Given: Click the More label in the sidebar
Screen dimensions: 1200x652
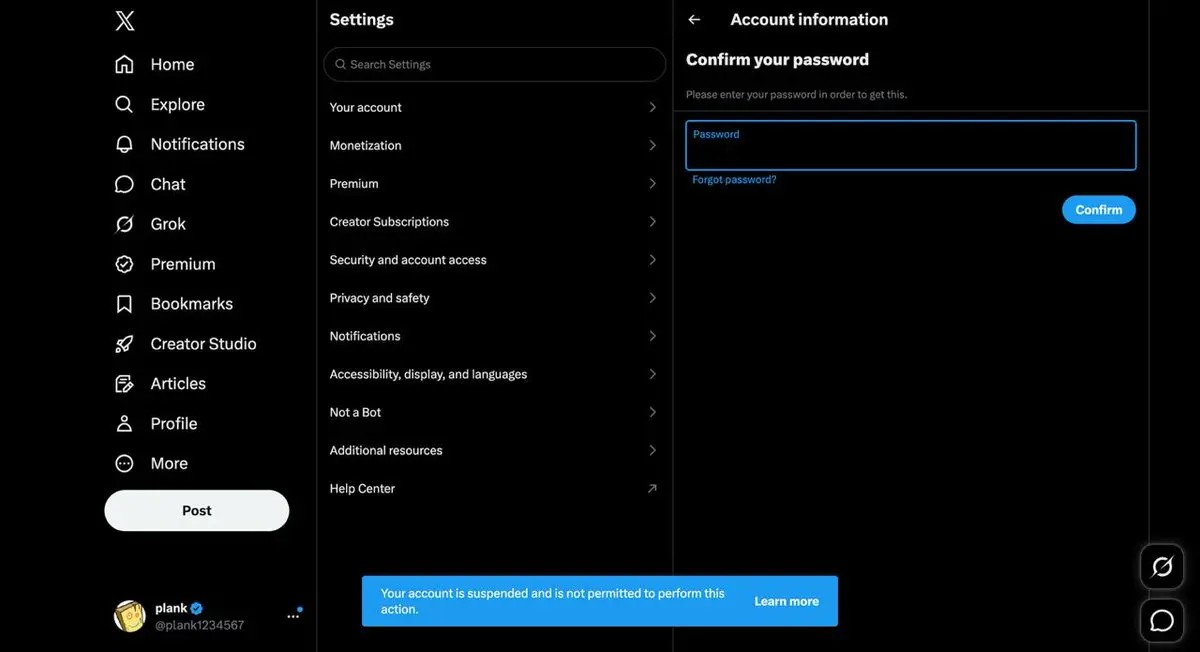Looking at the screenshot, I should pyautogui.click(x=169, y=464).
